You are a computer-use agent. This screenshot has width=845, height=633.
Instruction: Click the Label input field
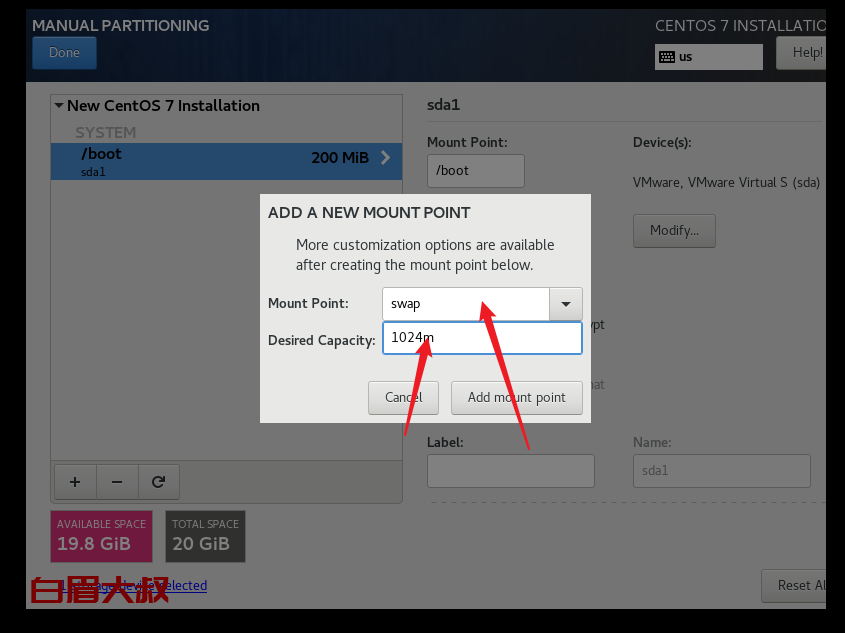(x=511, y=471)
